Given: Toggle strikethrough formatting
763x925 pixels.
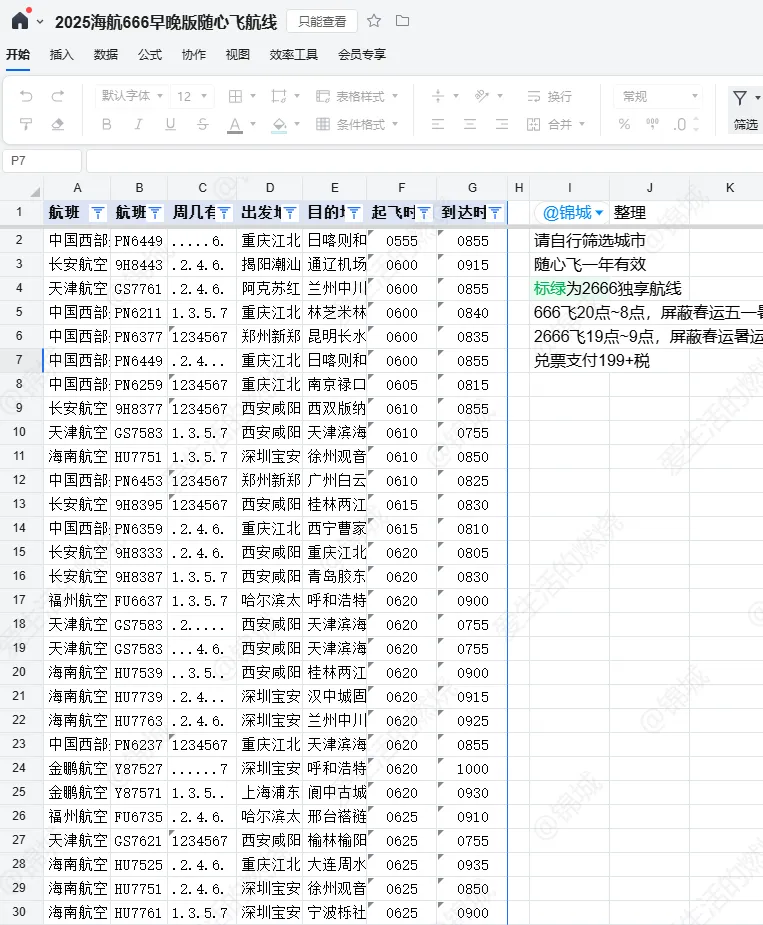Looking at the screenshot, I should click(x=203, y=124).
